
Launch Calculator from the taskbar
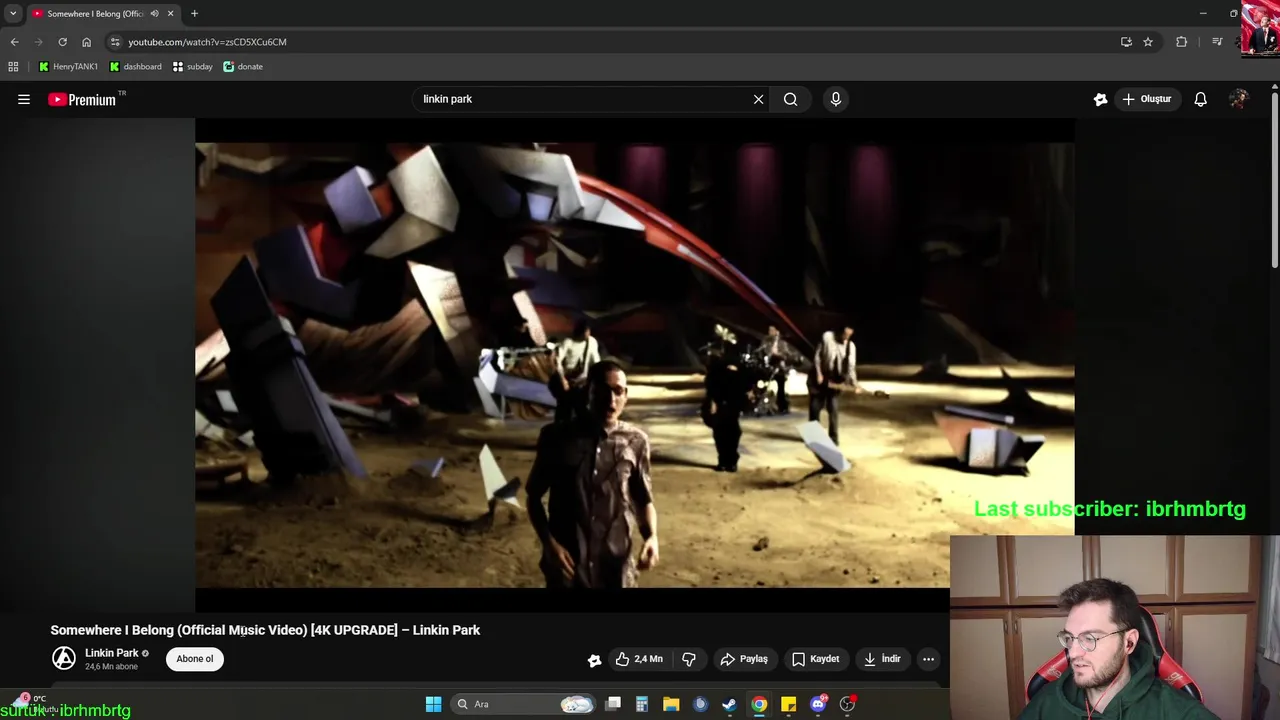pyautogui.click(x=642, y=704)
